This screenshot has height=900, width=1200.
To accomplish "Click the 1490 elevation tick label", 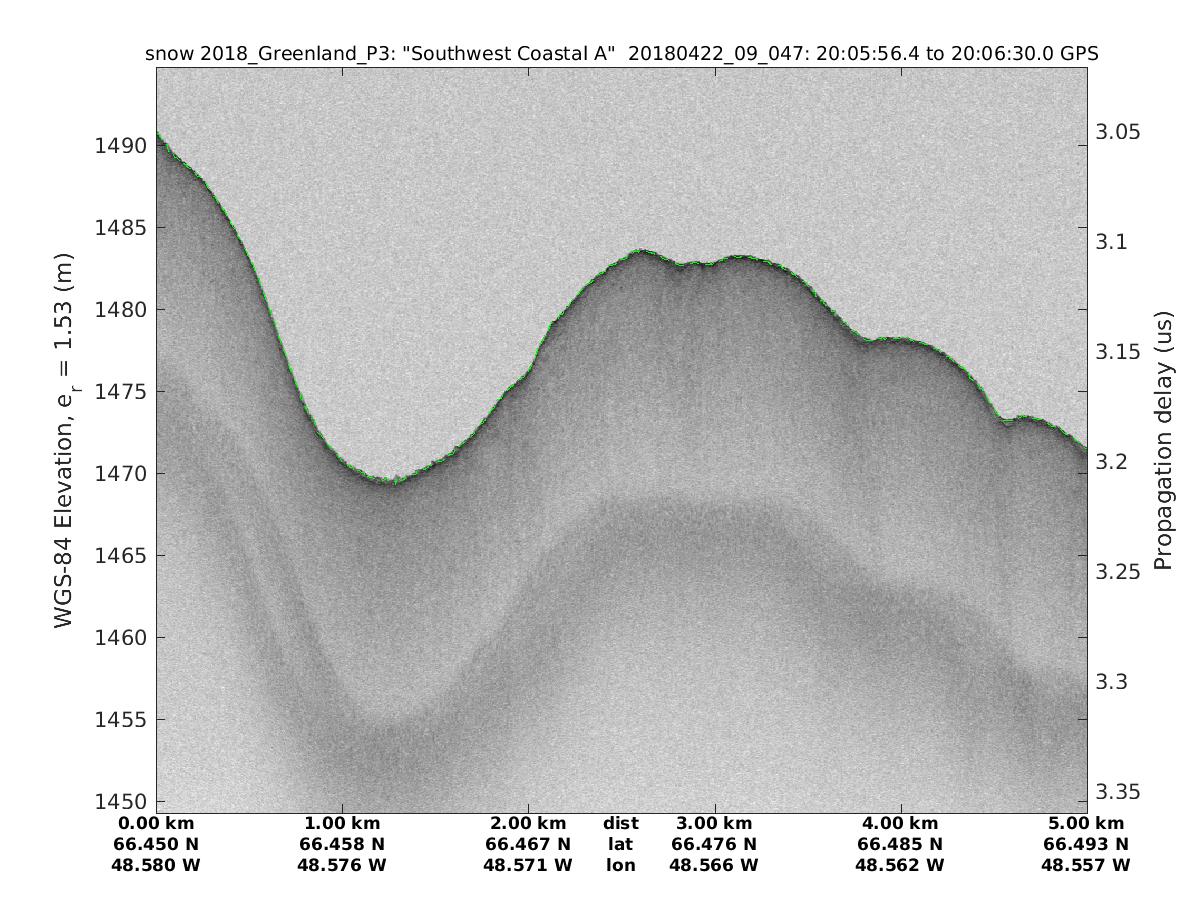I will [x=120, y=146].
